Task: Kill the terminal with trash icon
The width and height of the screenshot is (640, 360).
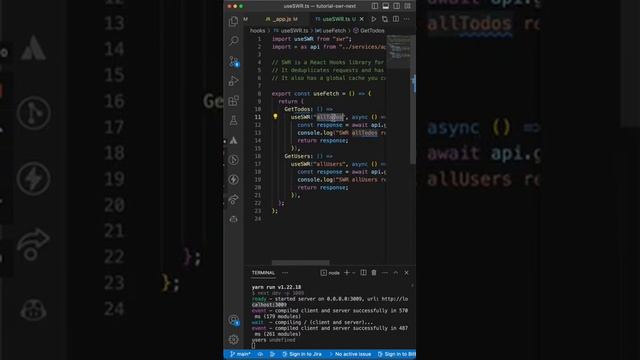Action: 374,273
